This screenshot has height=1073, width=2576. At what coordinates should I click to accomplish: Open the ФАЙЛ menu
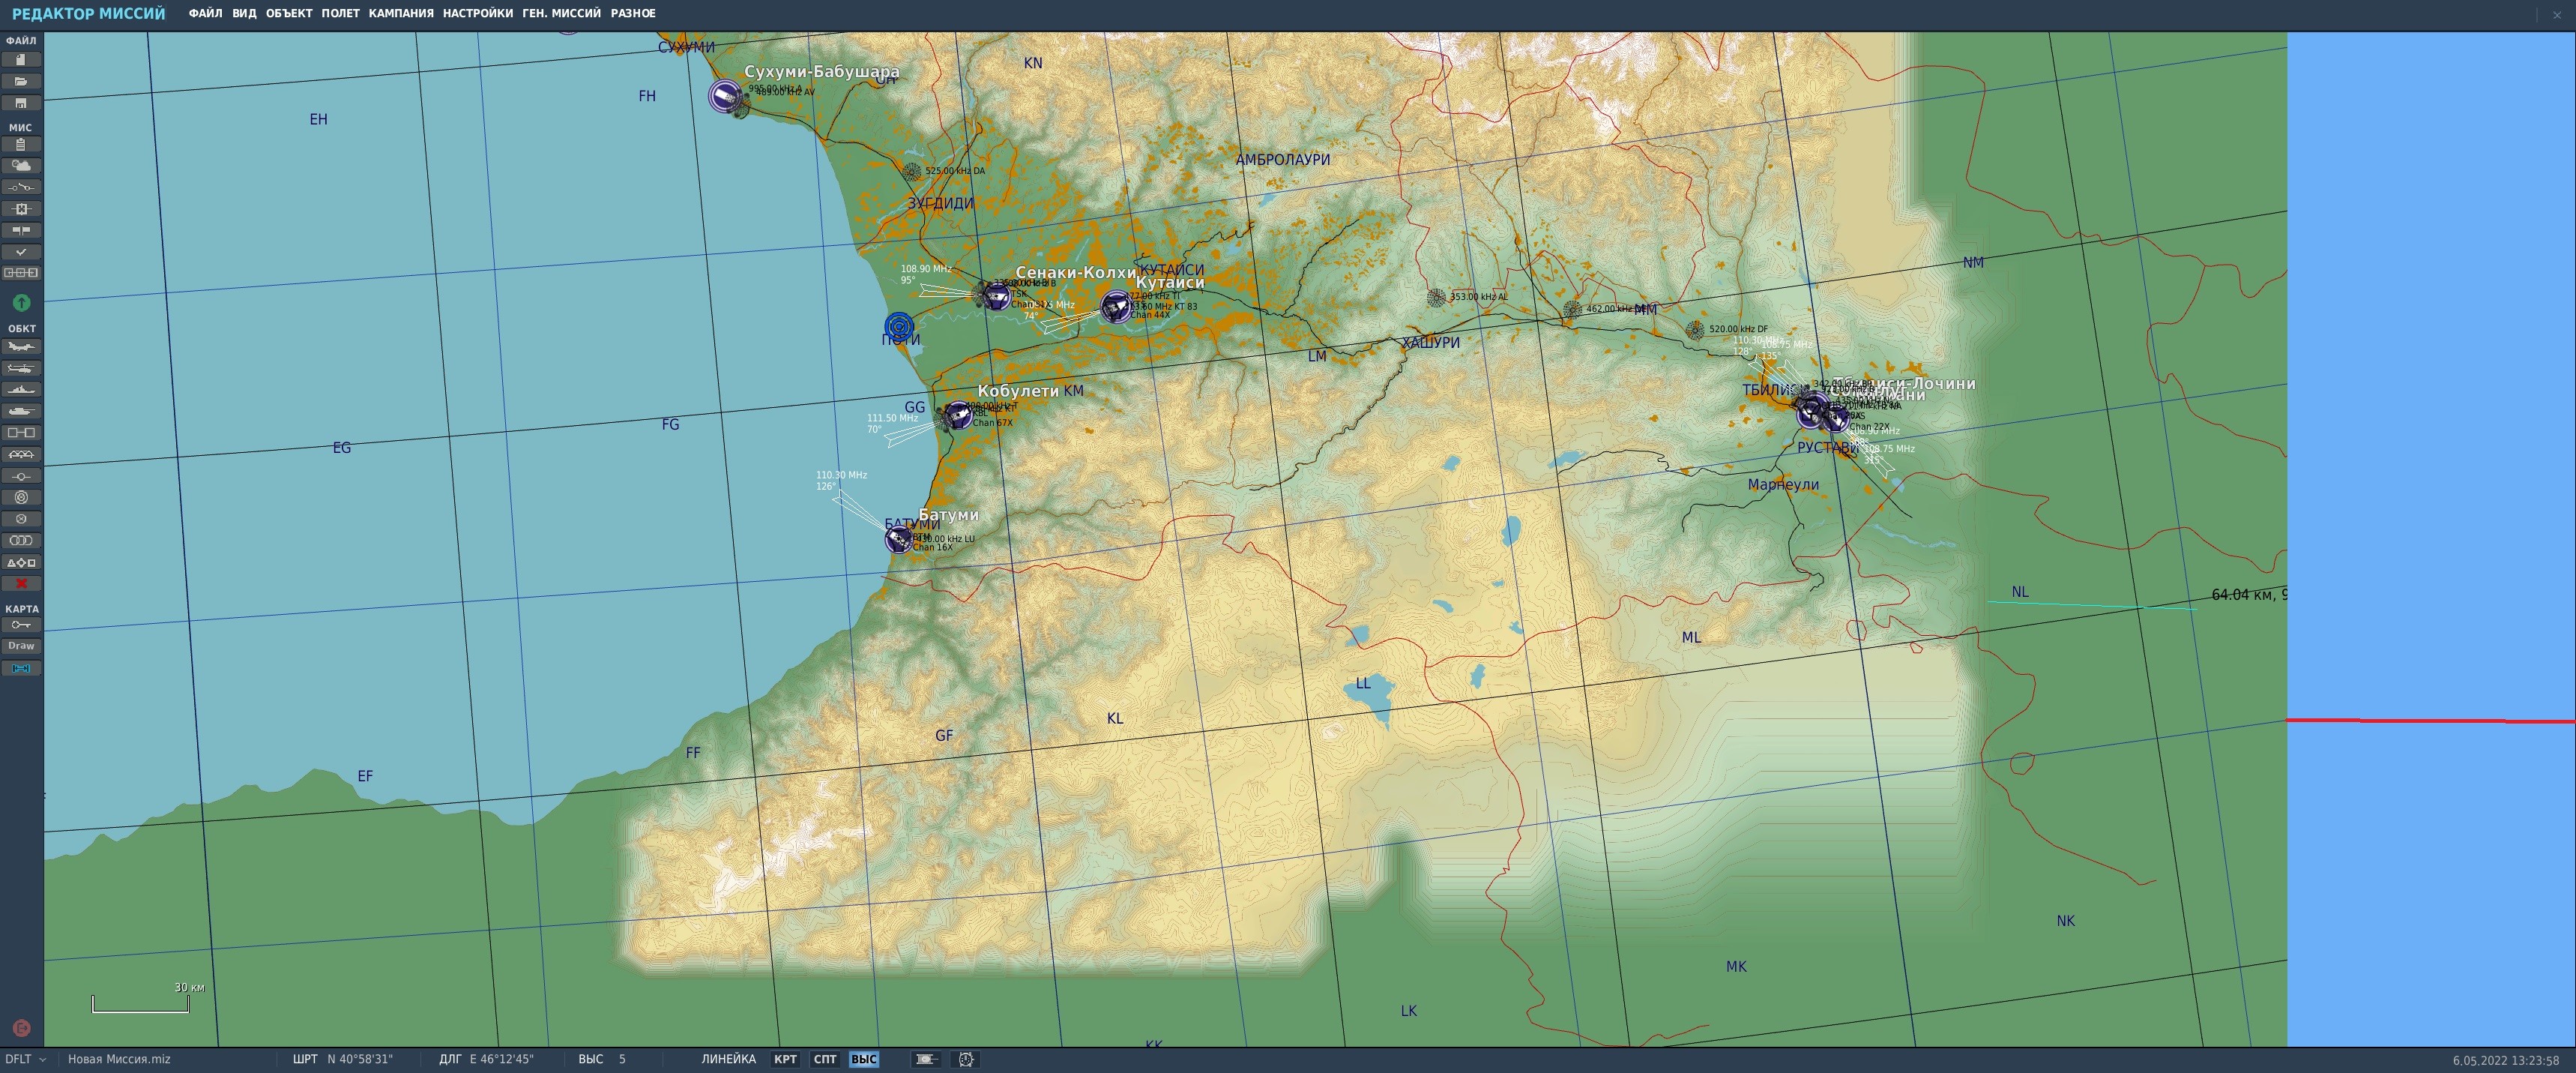click(205, 13)
